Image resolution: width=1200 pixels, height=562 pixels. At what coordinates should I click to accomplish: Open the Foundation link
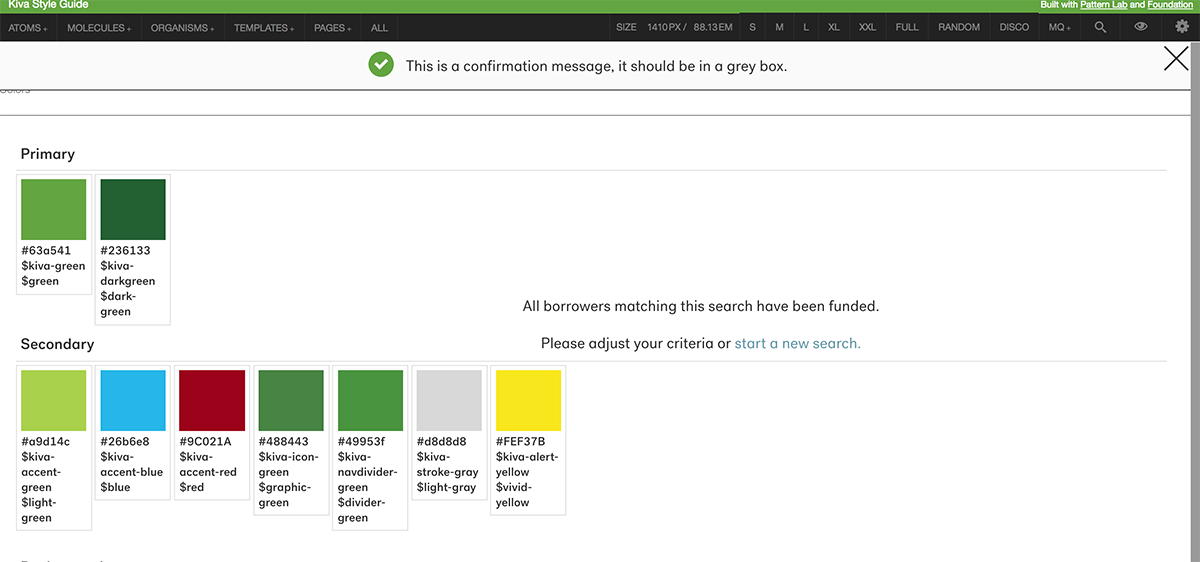(x=1169, y=5)
